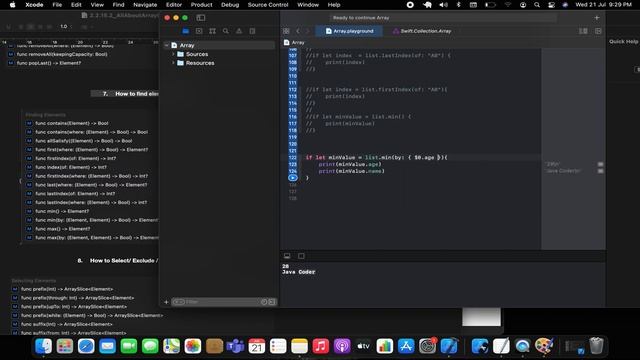The image size is (640, 360).
Task: Show quick look for Java Coder result
Action: tap(600, 171)
